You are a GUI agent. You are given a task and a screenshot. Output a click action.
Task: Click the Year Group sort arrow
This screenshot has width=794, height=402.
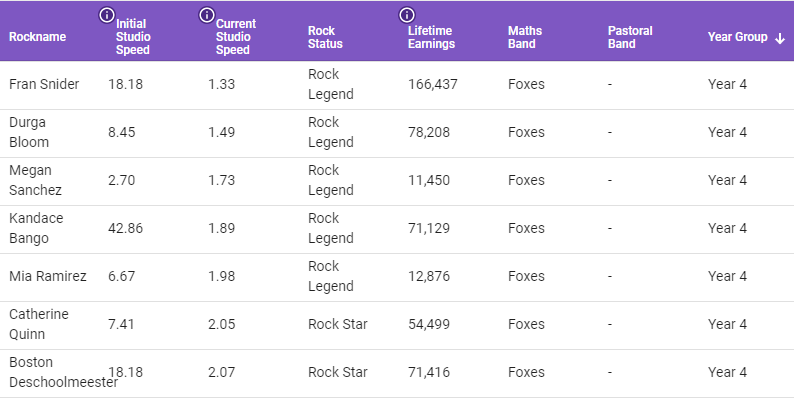point(780,38)
